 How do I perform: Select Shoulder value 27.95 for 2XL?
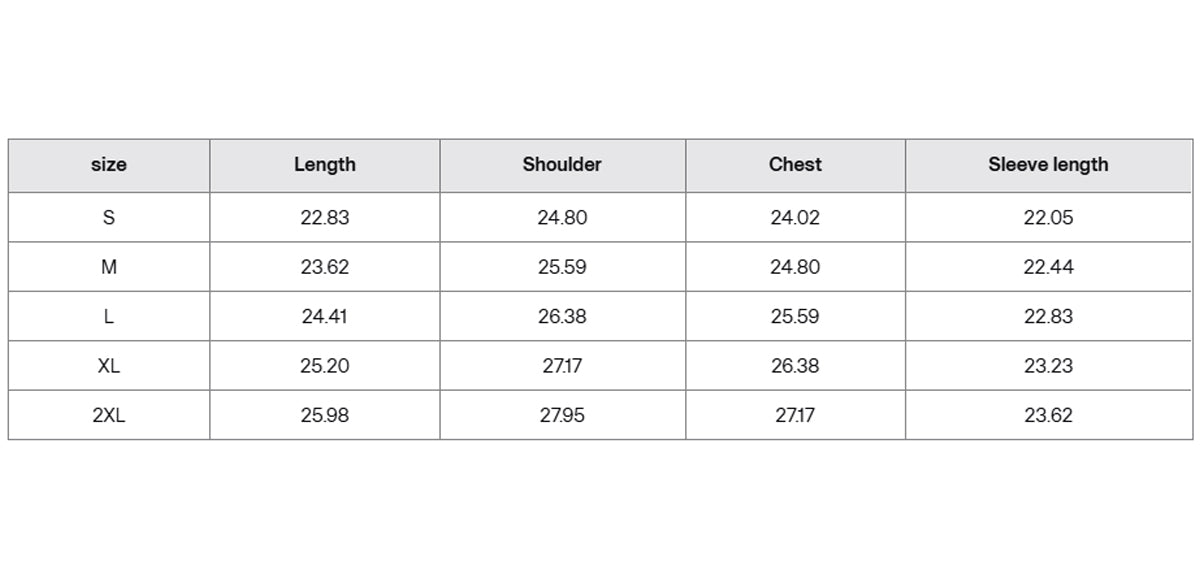[562, 415]
